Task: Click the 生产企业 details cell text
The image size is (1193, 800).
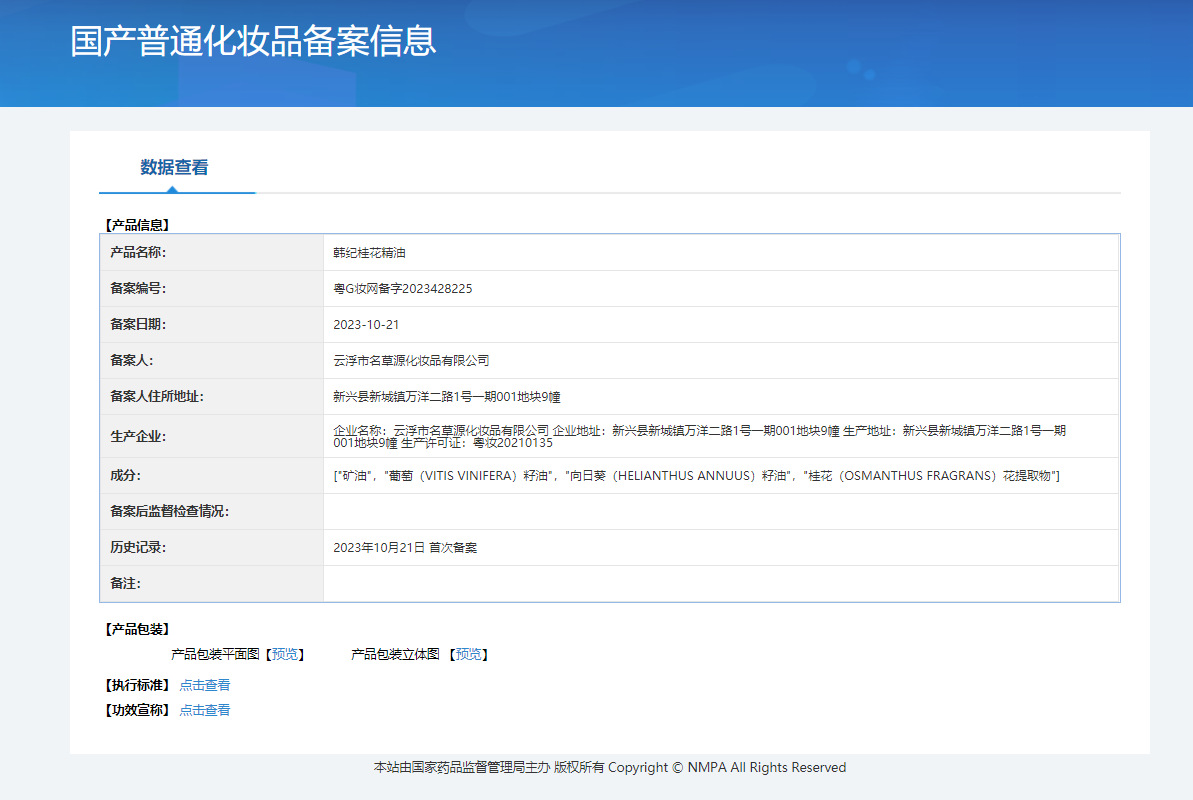Action: 699,436
